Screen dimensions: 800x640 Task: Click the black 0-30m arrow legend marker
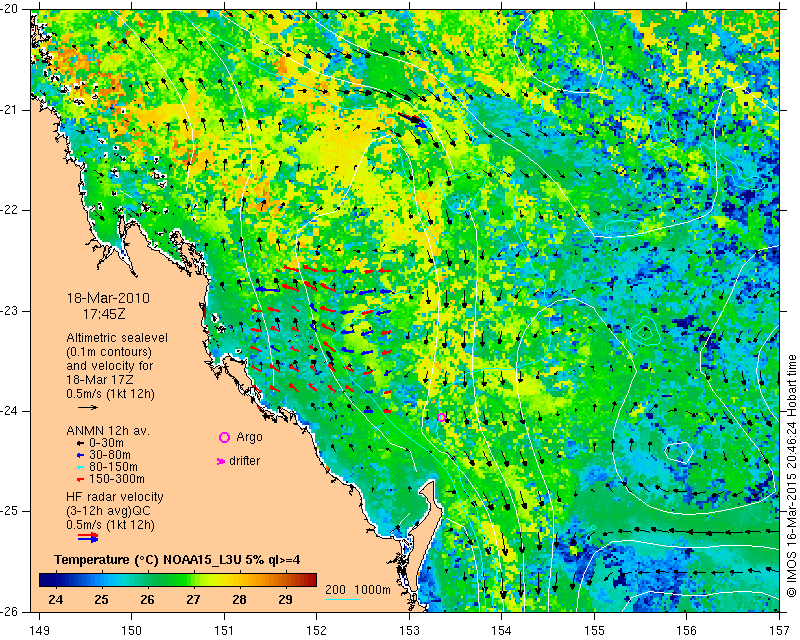tap(80, 443)
